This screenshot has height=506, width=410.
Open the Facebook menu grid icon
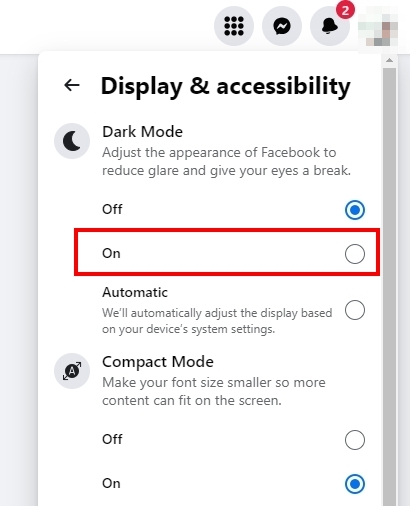click(x=234, y=26)
